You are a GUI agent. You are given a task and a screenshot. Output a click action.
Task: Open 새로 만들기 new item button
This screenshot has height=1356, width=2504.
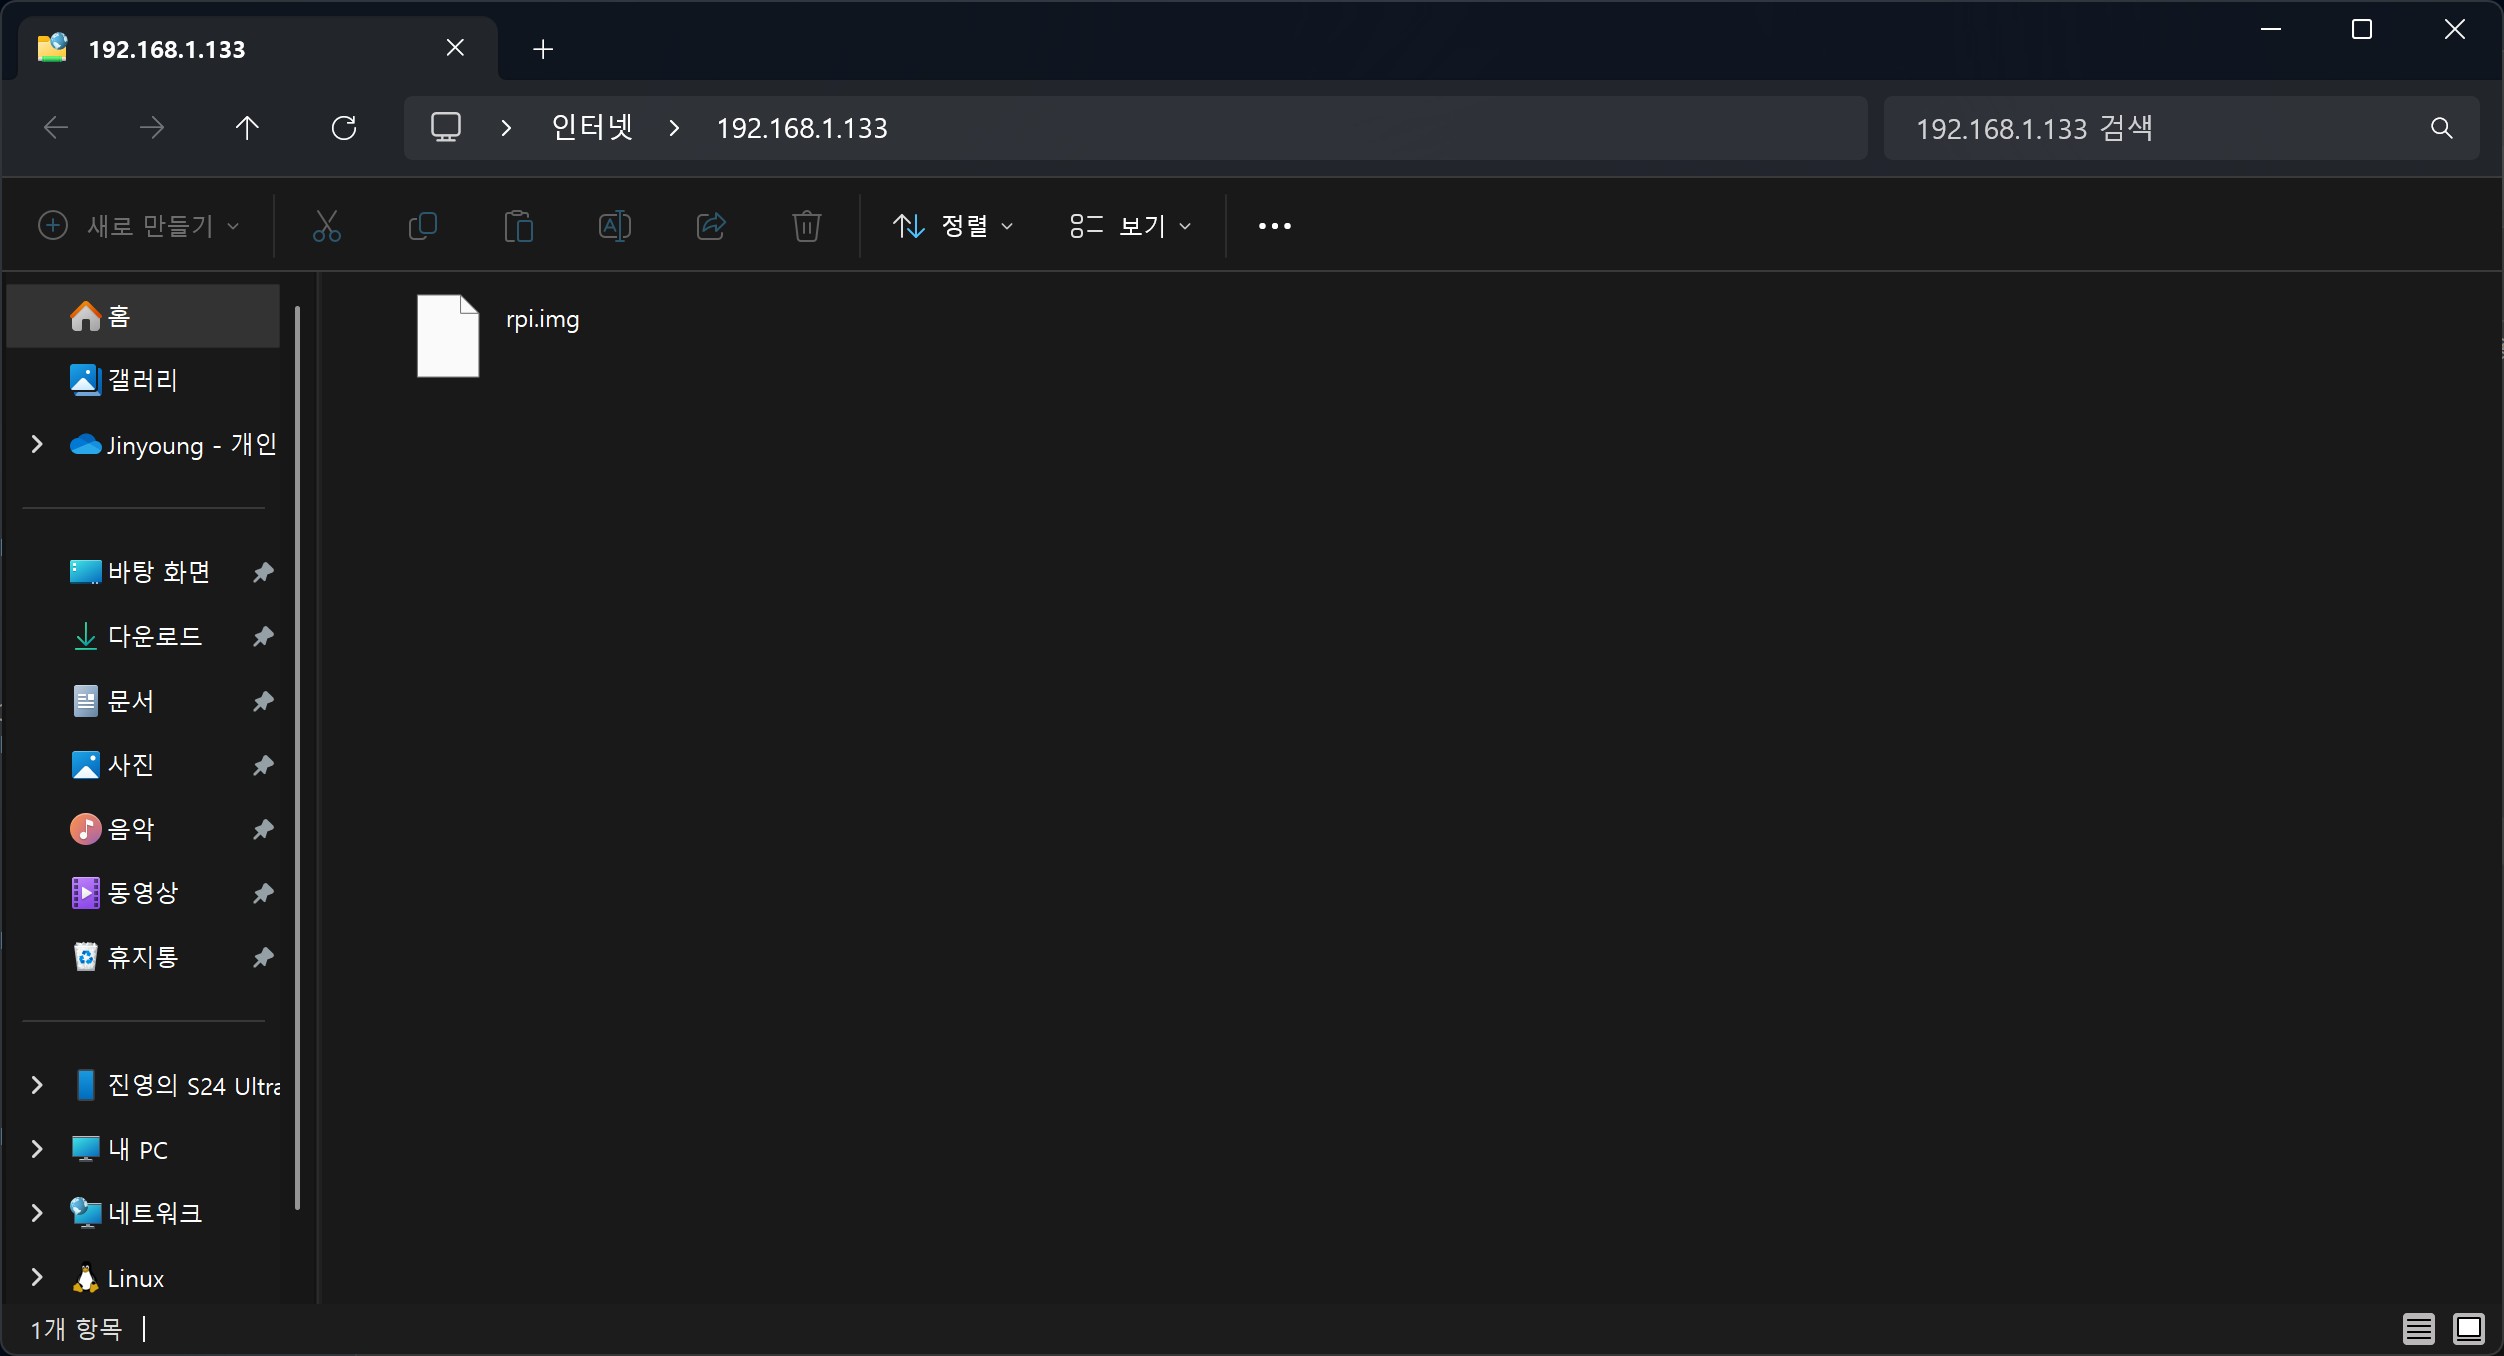[139, 226]
